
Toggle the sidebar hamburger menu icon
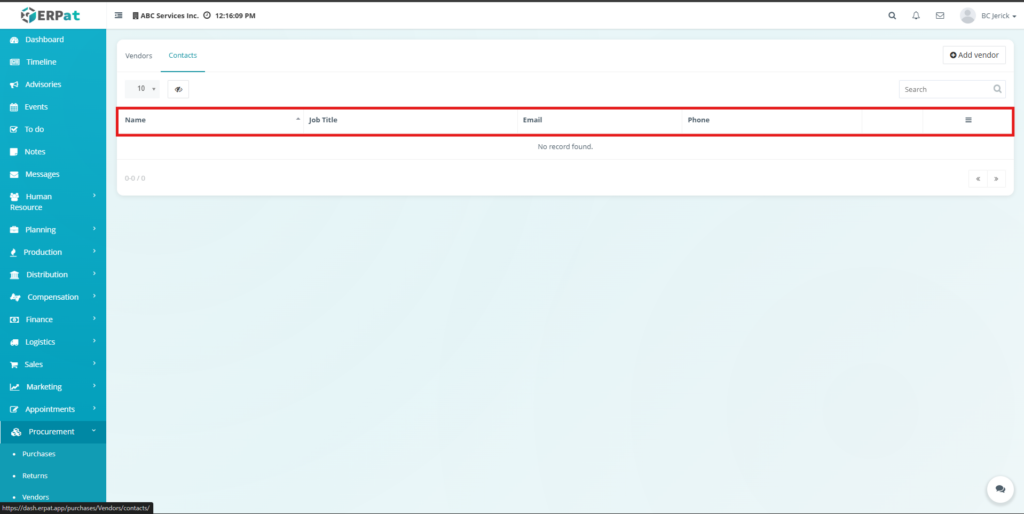click(x=118, y=15)
